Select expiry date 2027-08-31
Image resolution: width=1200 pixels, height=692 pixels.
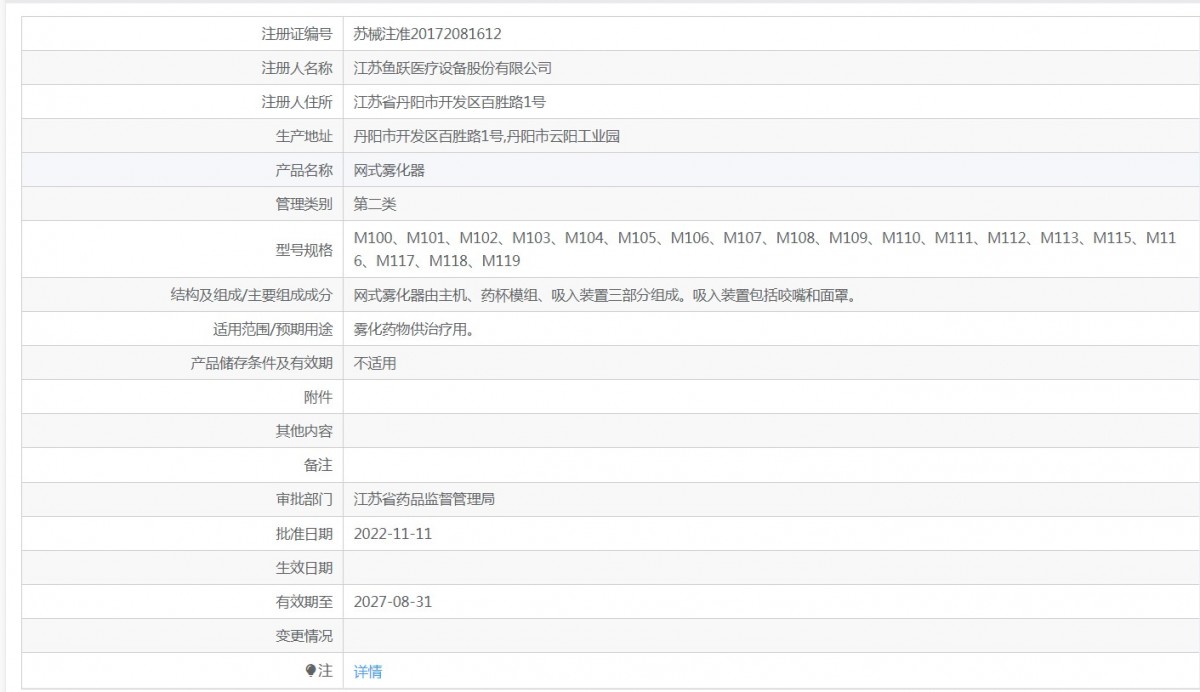(x=393, y=602)
